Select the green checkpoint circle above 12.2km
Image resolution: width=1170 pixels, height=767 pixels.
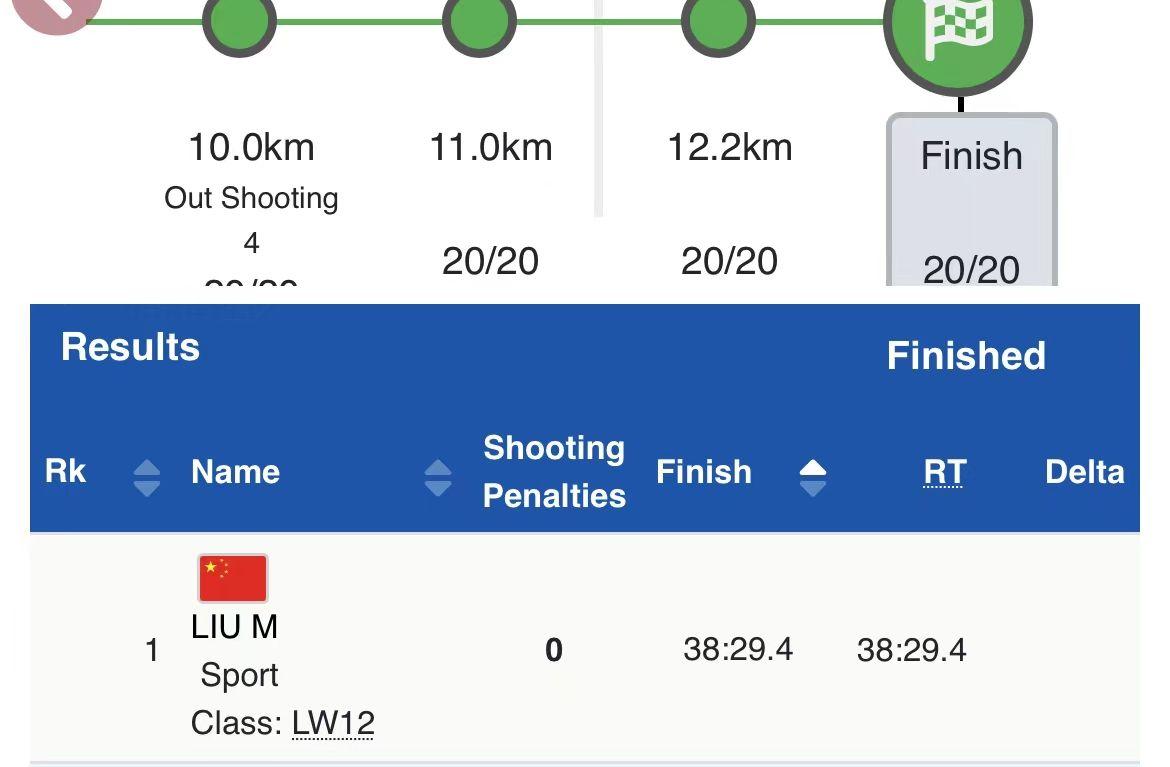click(718, 22)
